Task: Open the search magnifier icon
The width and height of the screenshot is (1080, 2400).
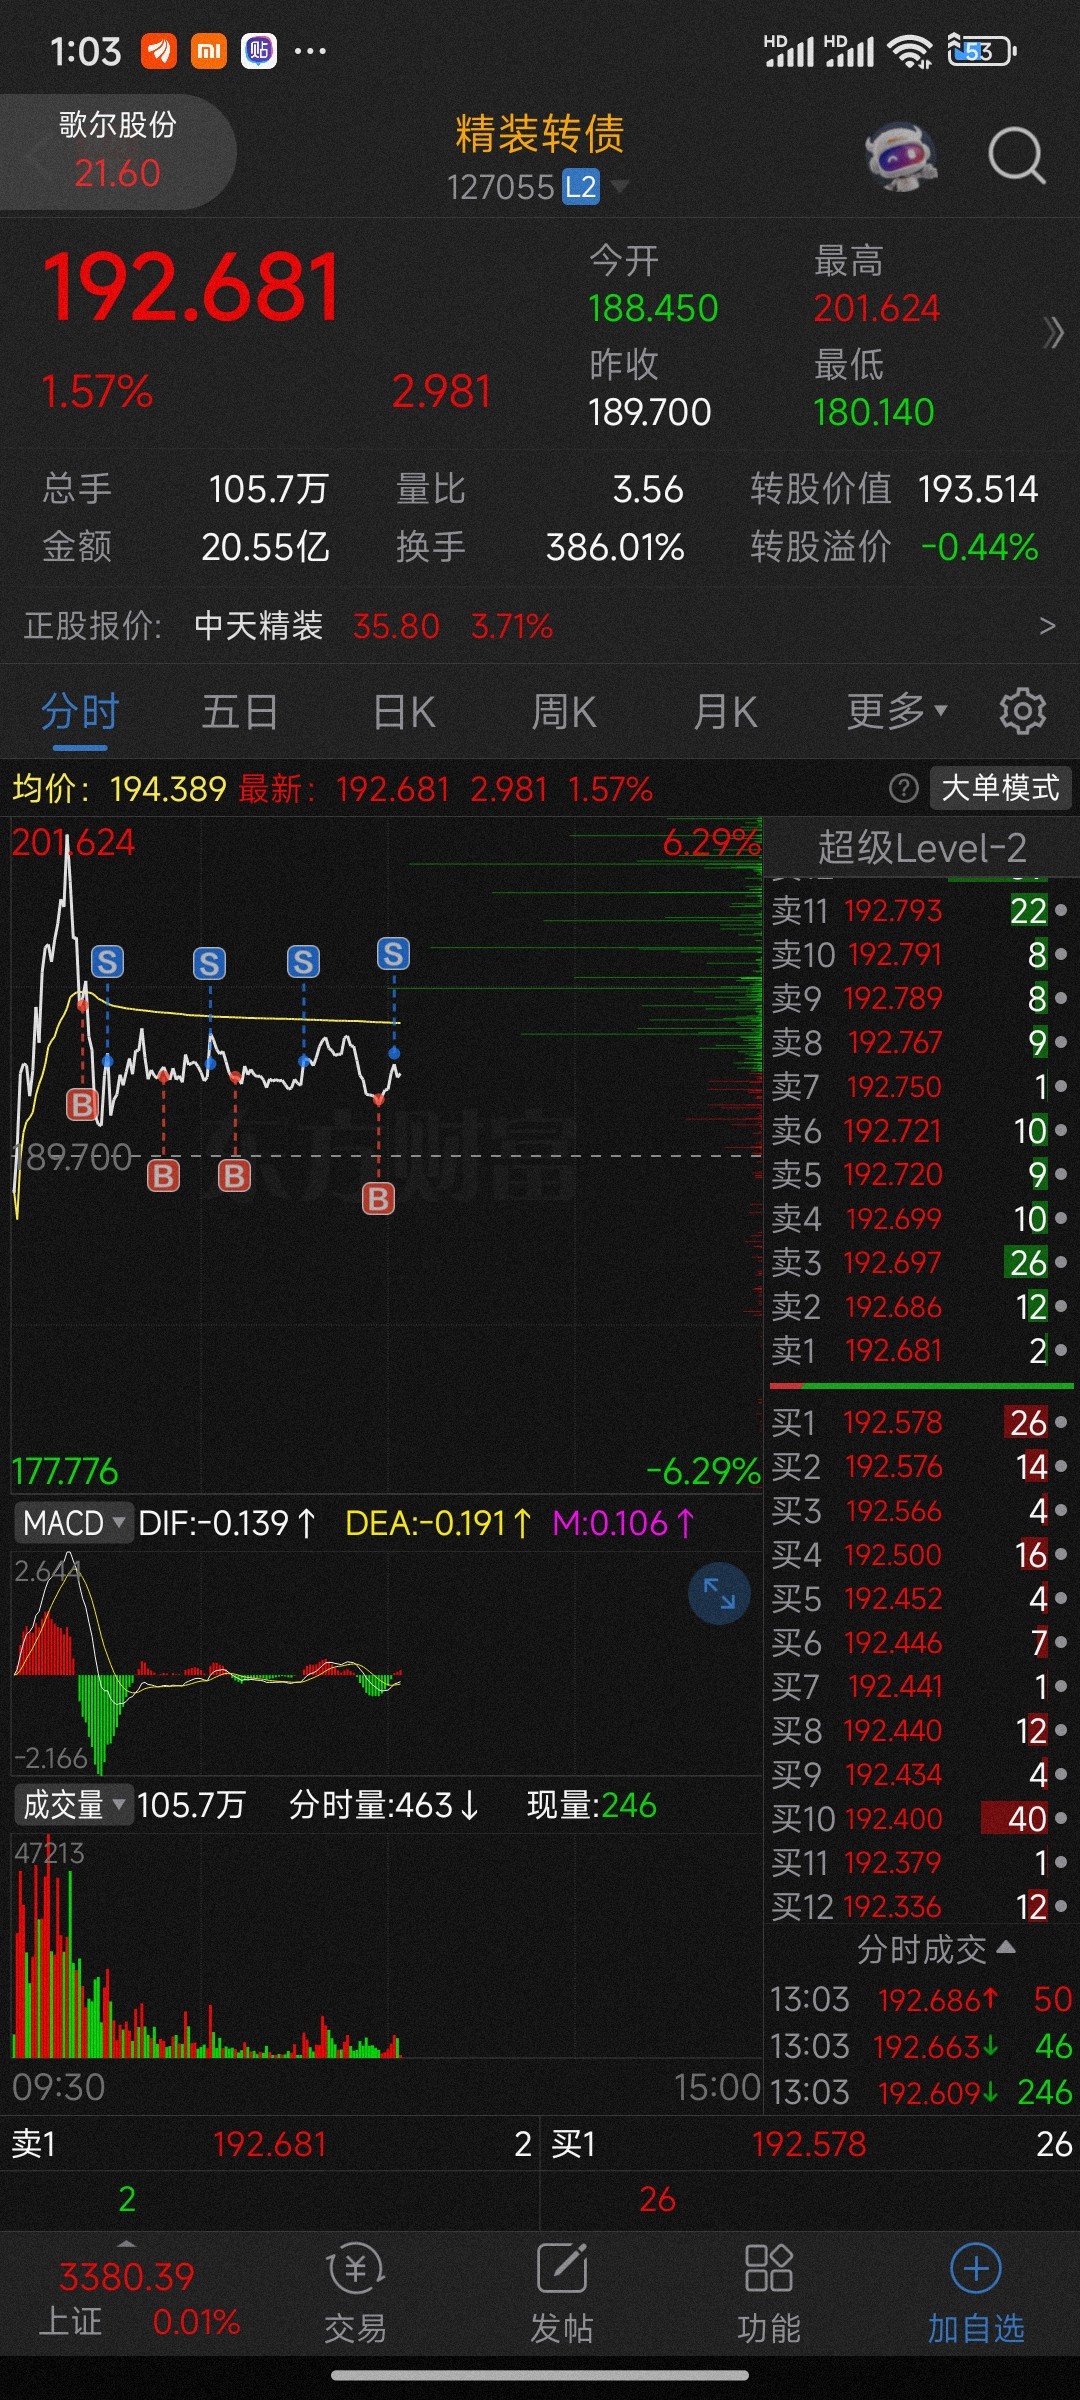Action: click(1016, 156)
